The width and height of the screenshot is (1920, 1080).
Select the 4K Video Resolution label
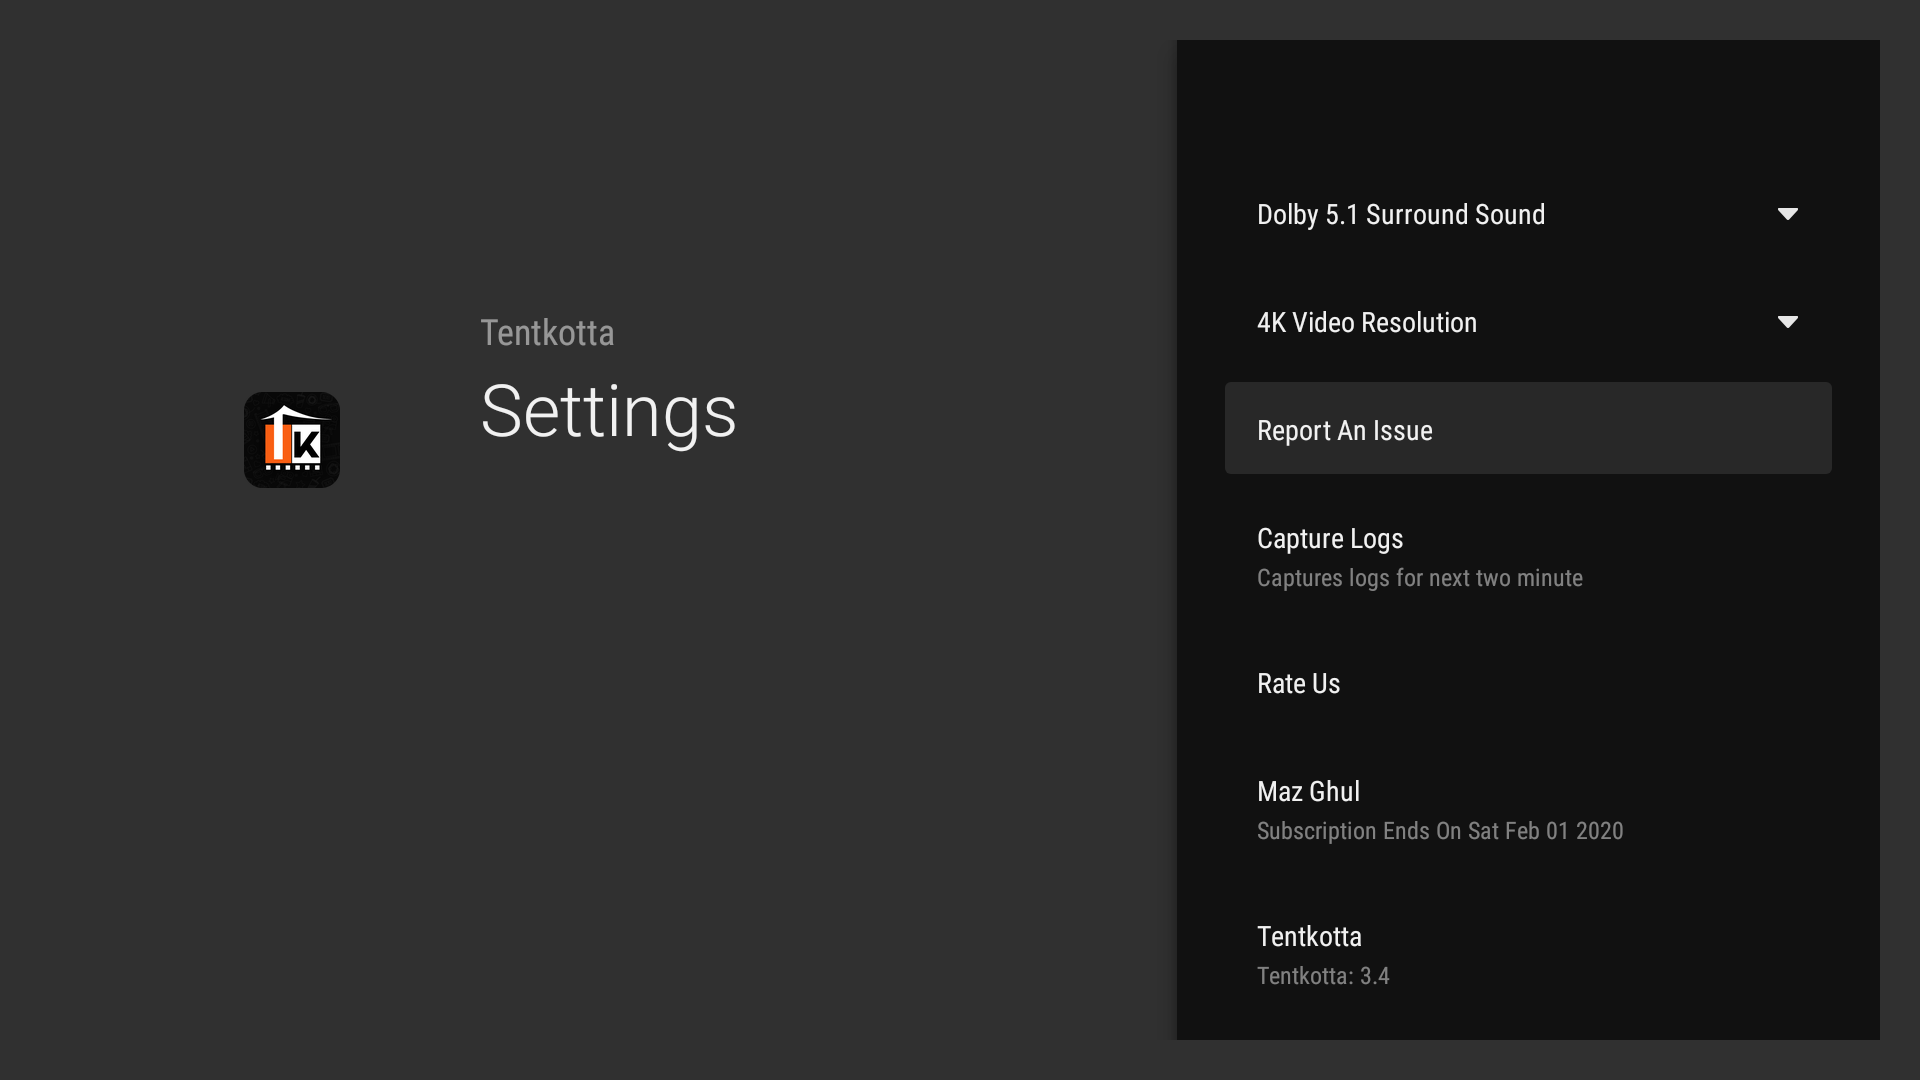pyautogui.click(x=1366, y=323)
